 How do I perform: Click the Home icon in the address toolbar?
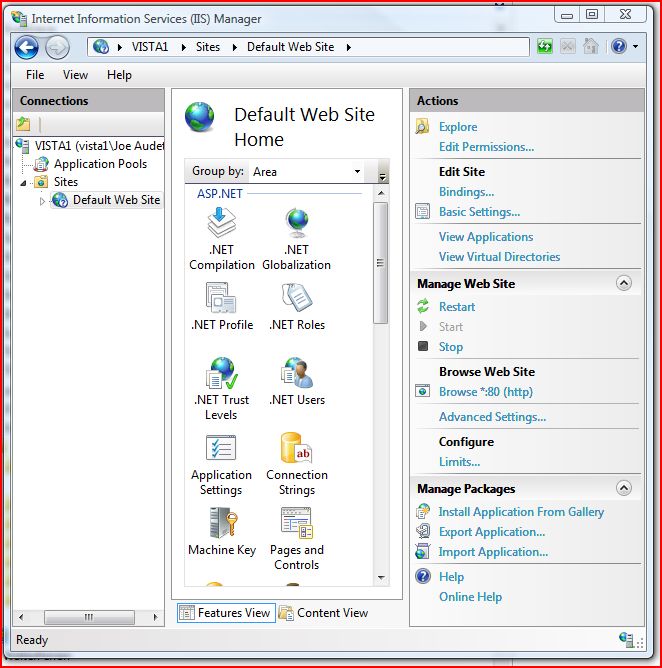[590, 46]
